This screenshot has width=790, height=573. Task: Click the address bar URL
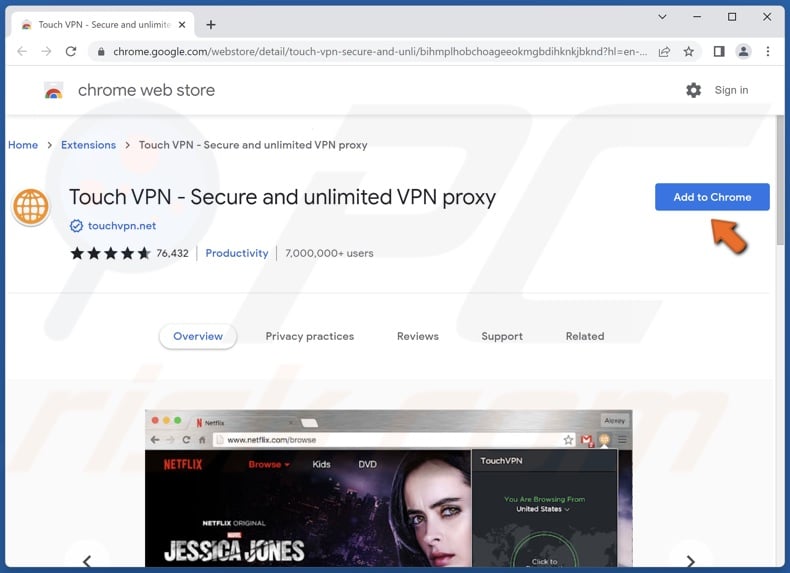[x=380, y=51]
